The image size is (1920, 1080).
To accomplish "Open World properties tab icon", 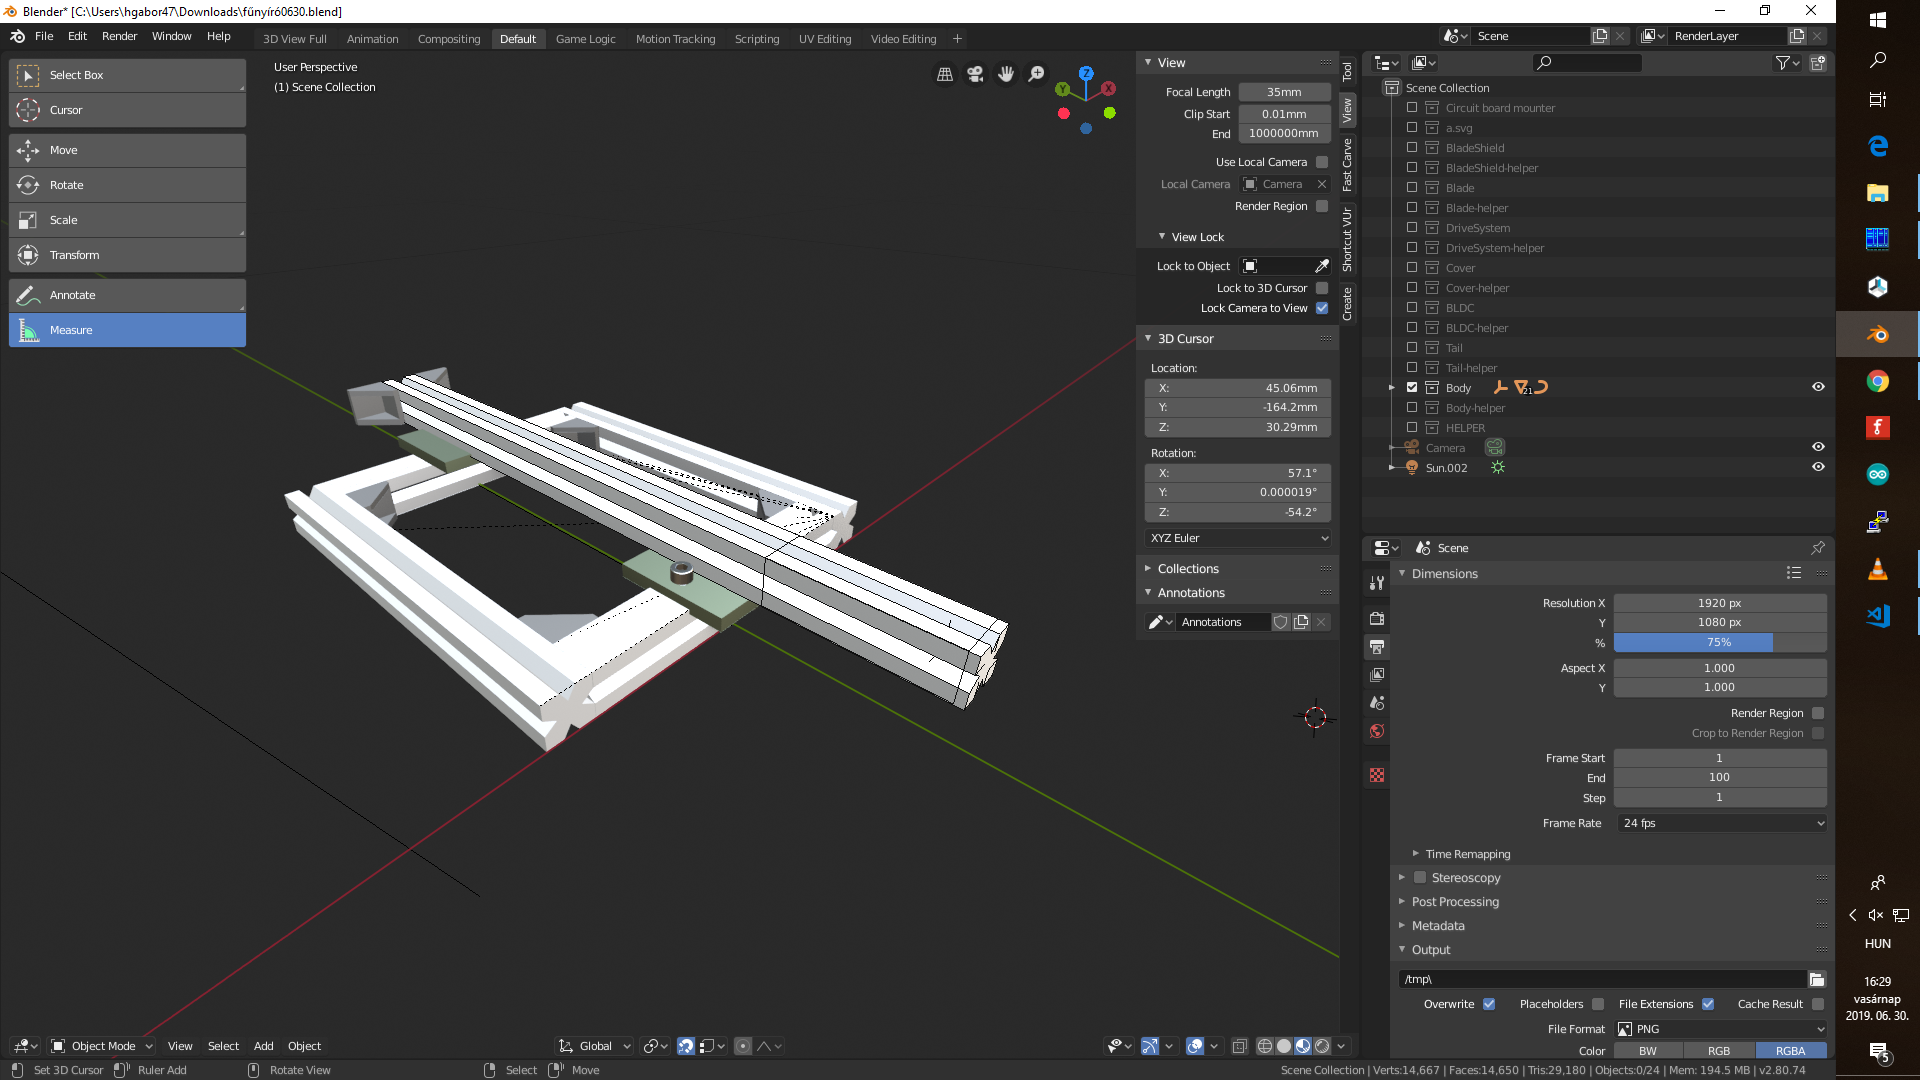I will click(x=1377, y=731).
